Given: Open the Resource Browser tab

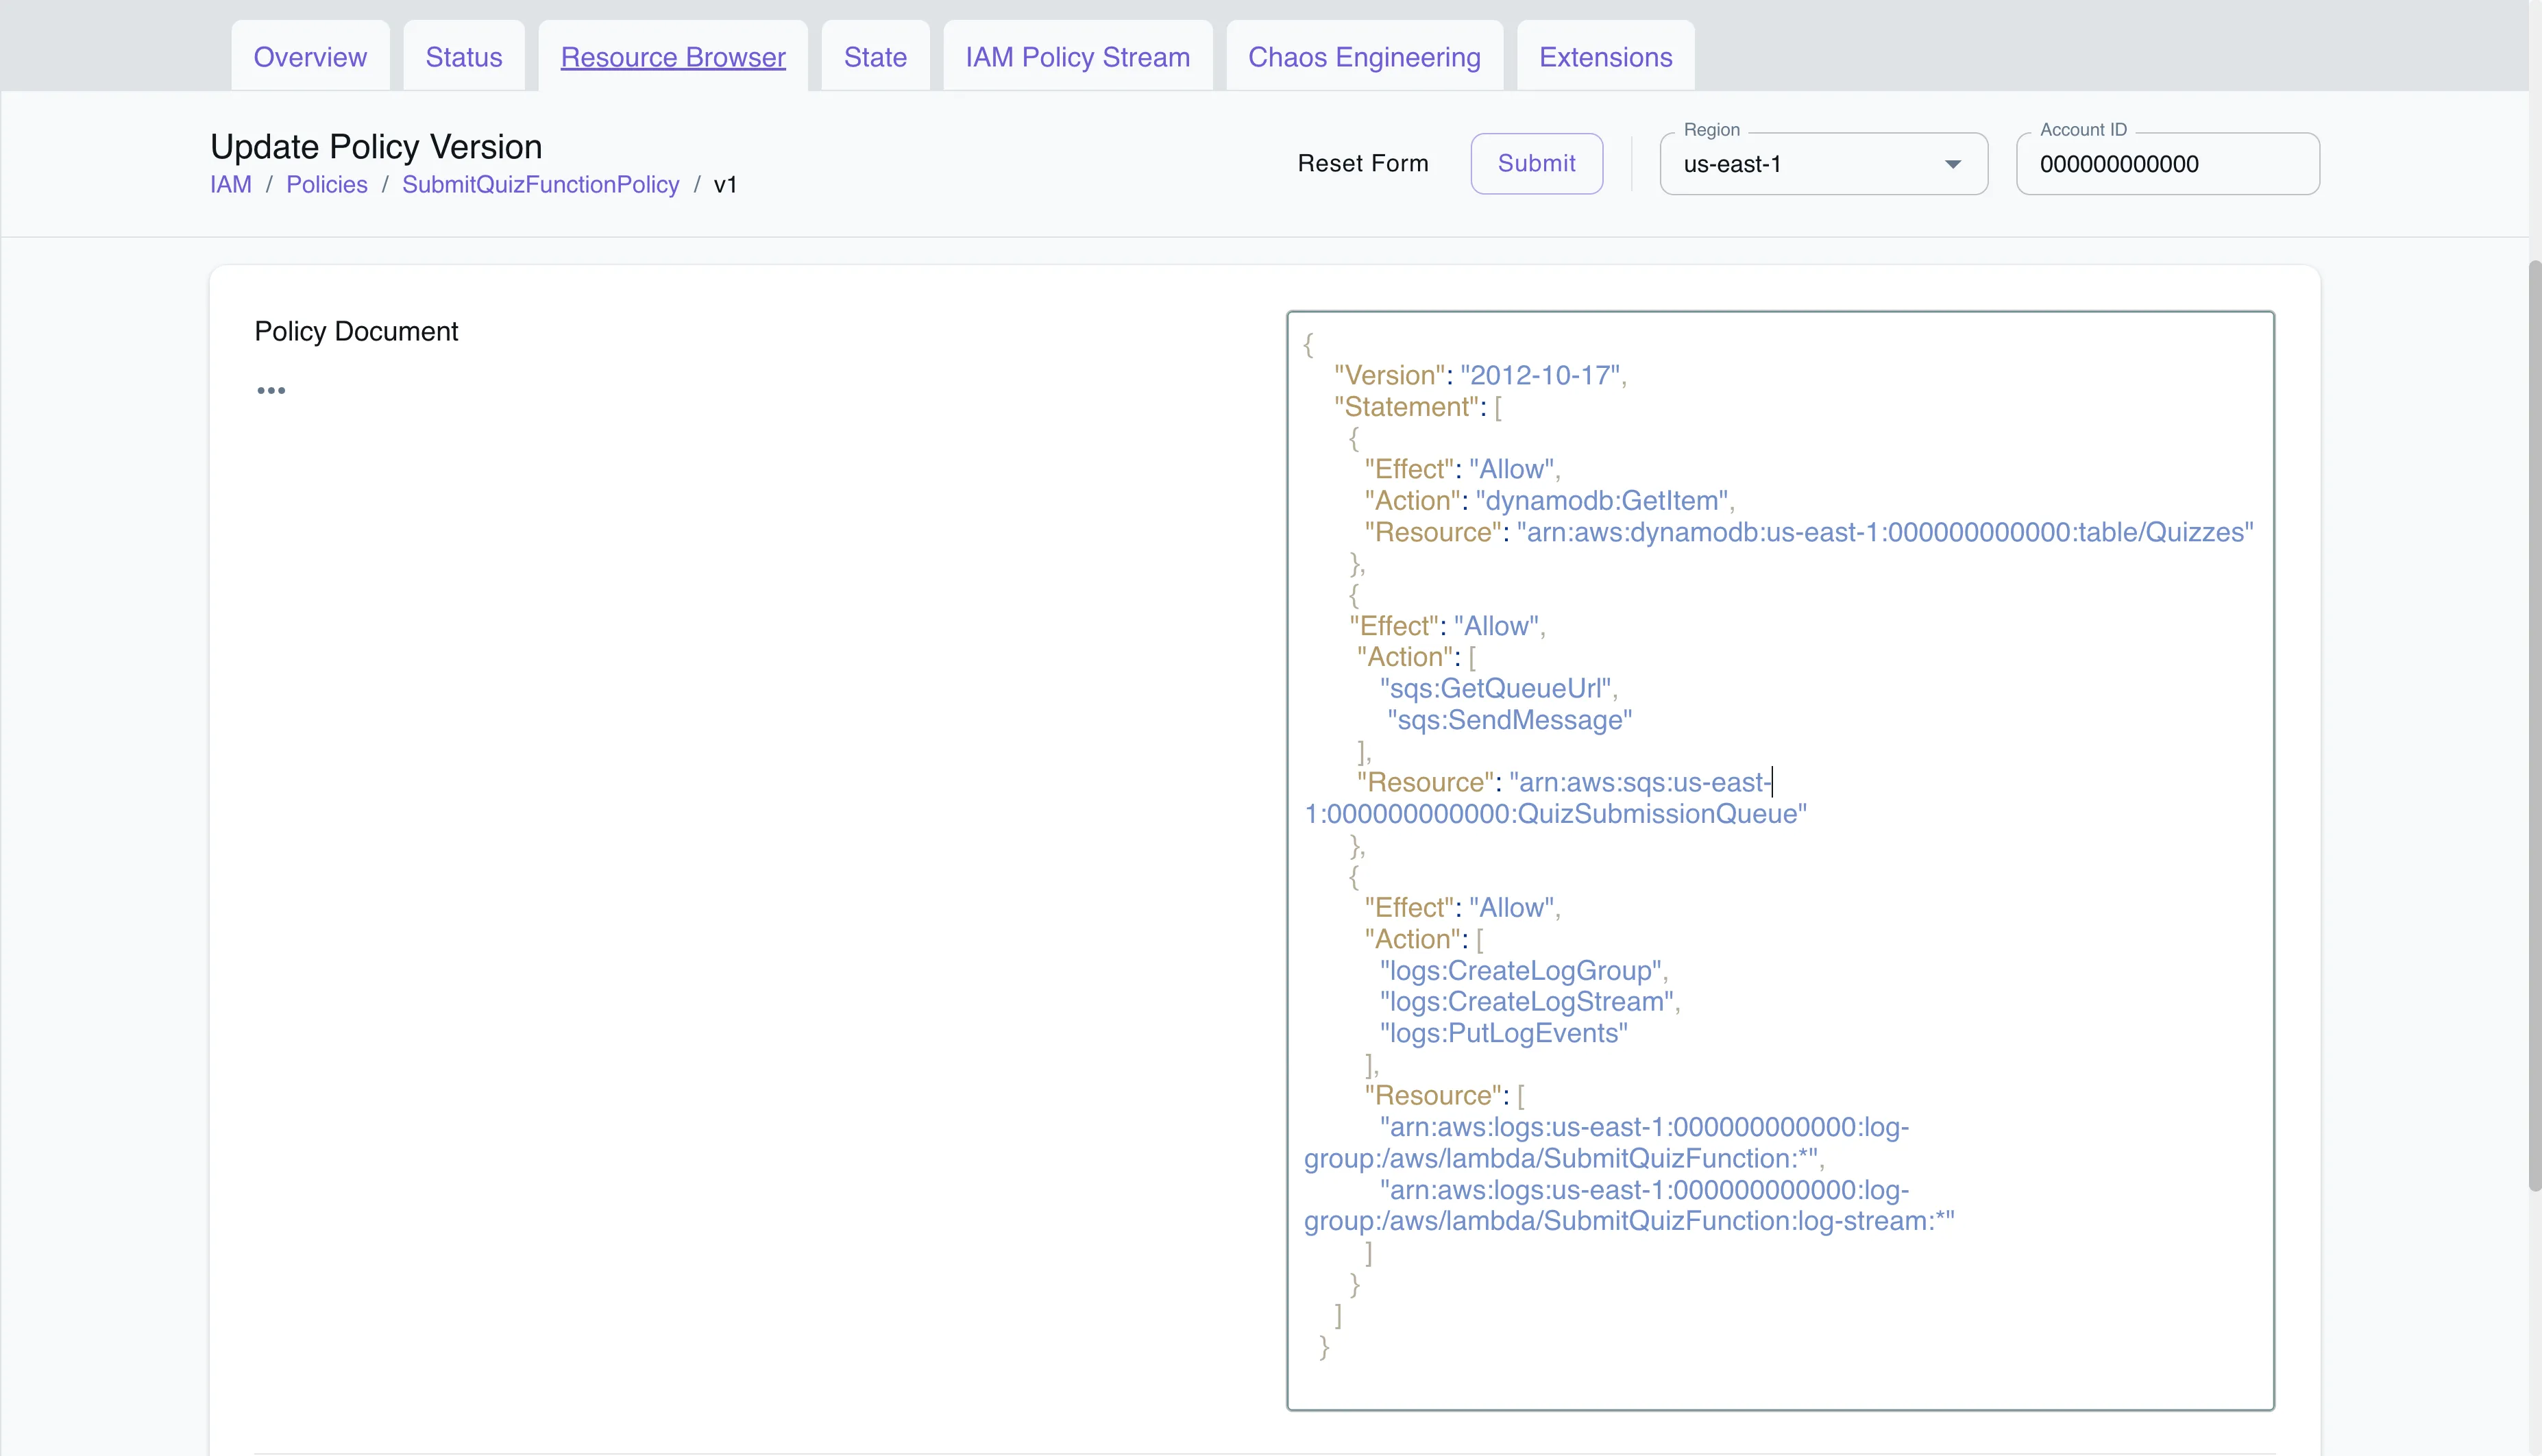Looking at the screenshot, I should [x=672, y=57].
